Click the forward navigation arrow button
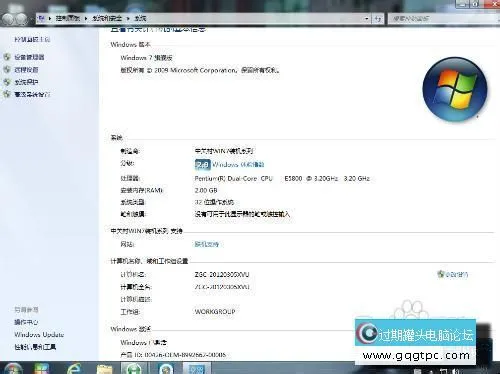 pyautogui.click(x=22, y=19)
